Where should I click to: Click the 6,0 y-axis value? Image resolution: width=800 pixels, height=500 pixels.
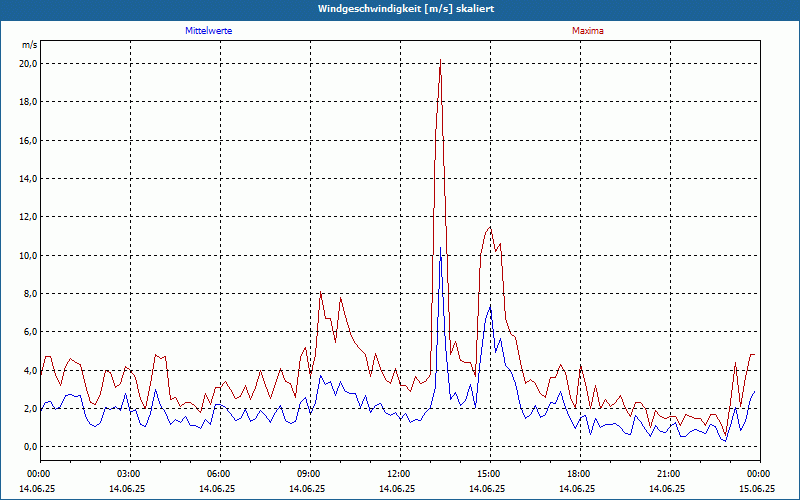pos(30,332)
